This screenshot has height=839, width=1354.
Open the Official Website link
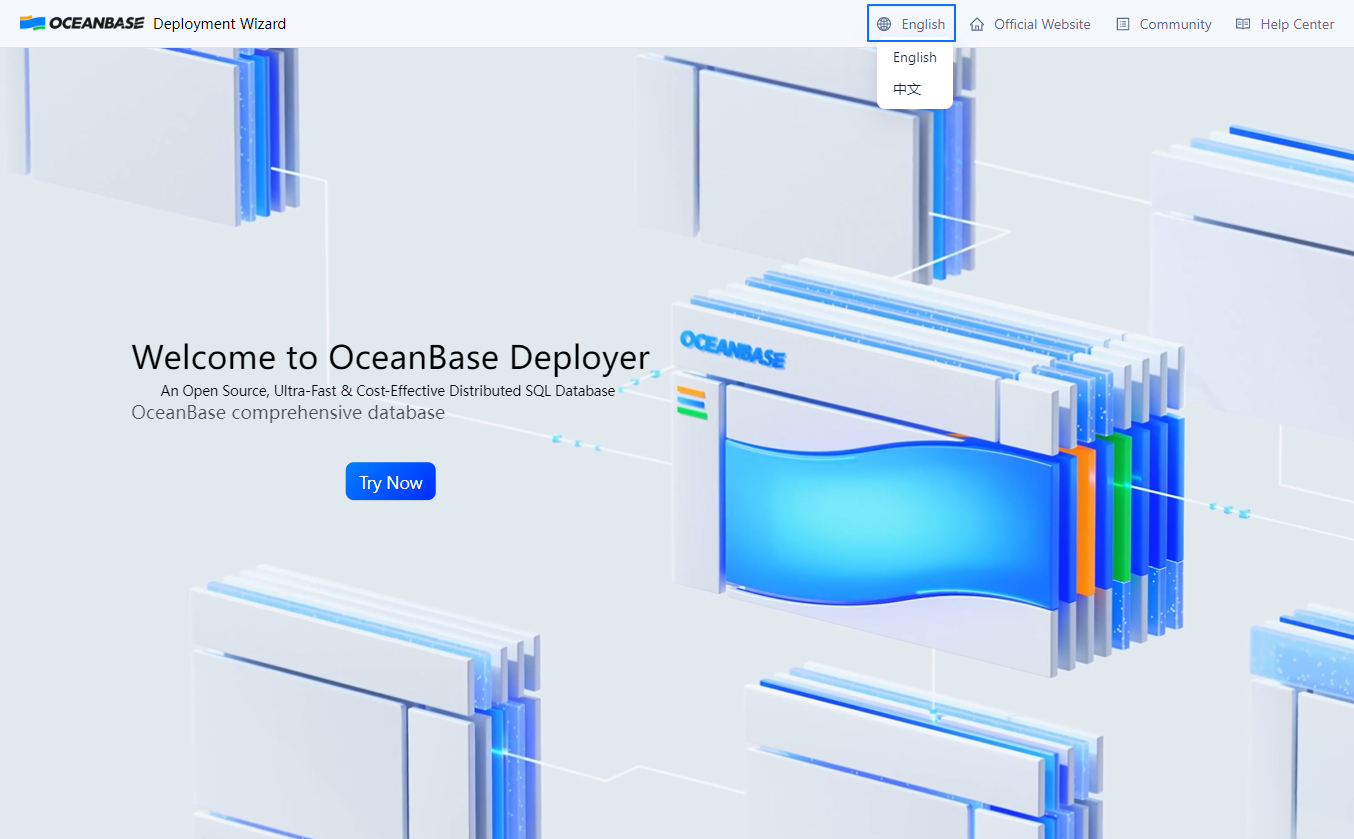pos(1042,24)
